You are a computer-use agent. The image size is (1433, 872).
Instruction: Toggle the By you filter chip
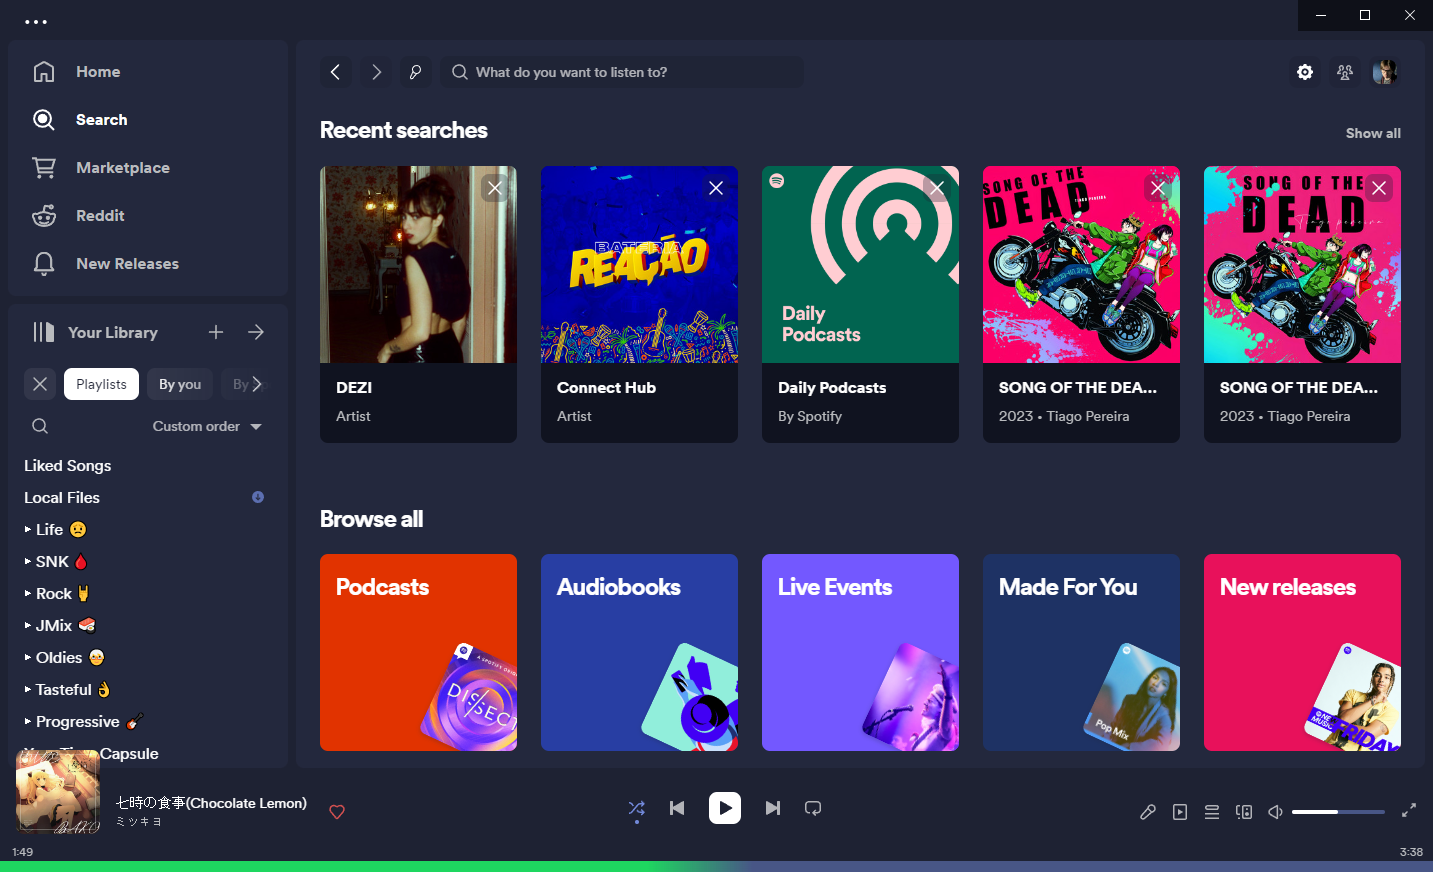click(180, 384)
